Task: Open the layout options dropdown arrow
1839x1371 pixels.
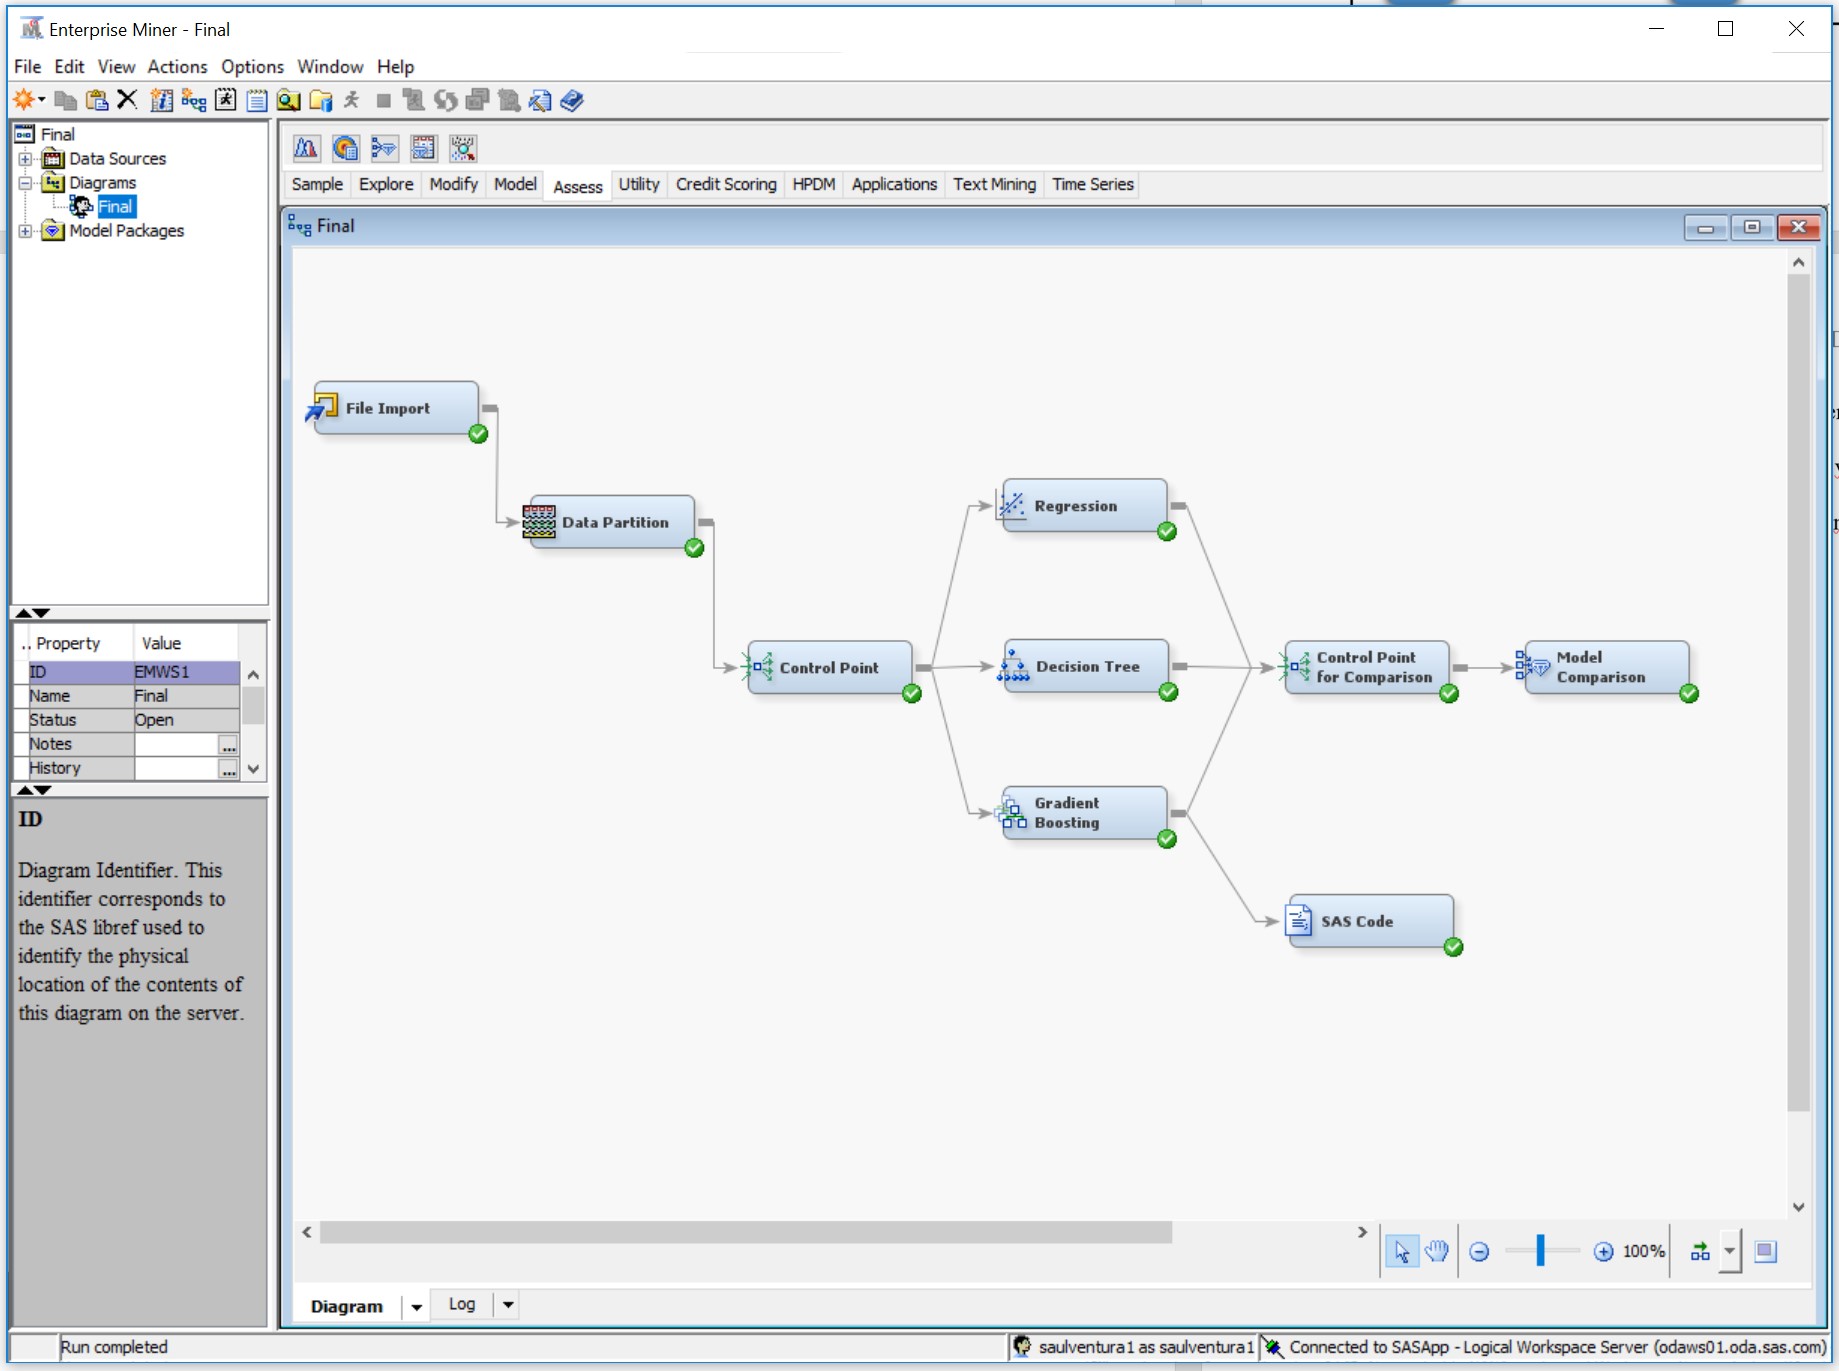Action: tap(1730, 1251)
